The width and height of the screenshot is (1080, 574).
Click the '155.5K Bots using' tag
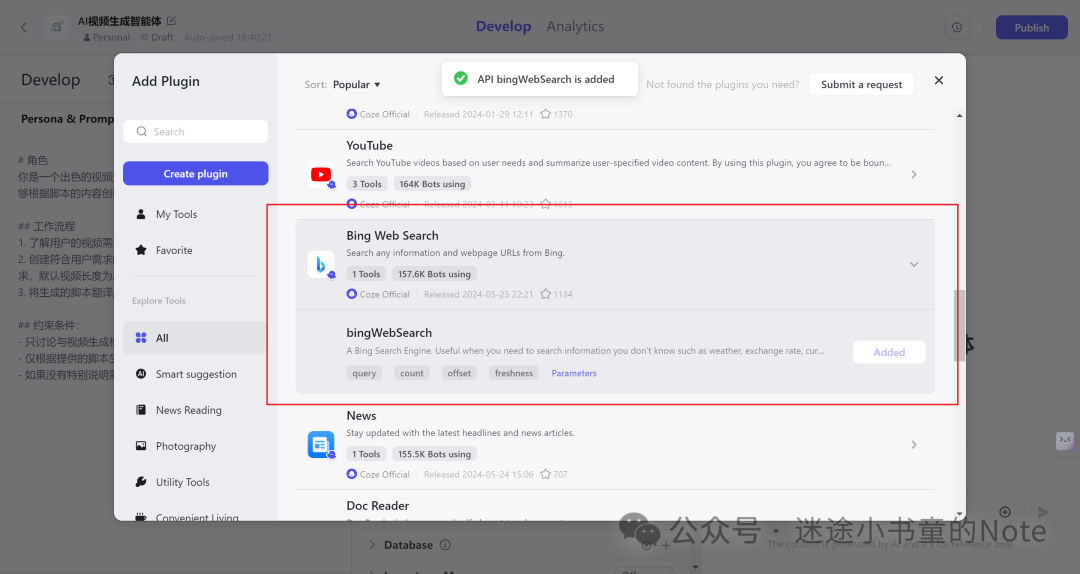pyautogui.click(x=434, y=454)
